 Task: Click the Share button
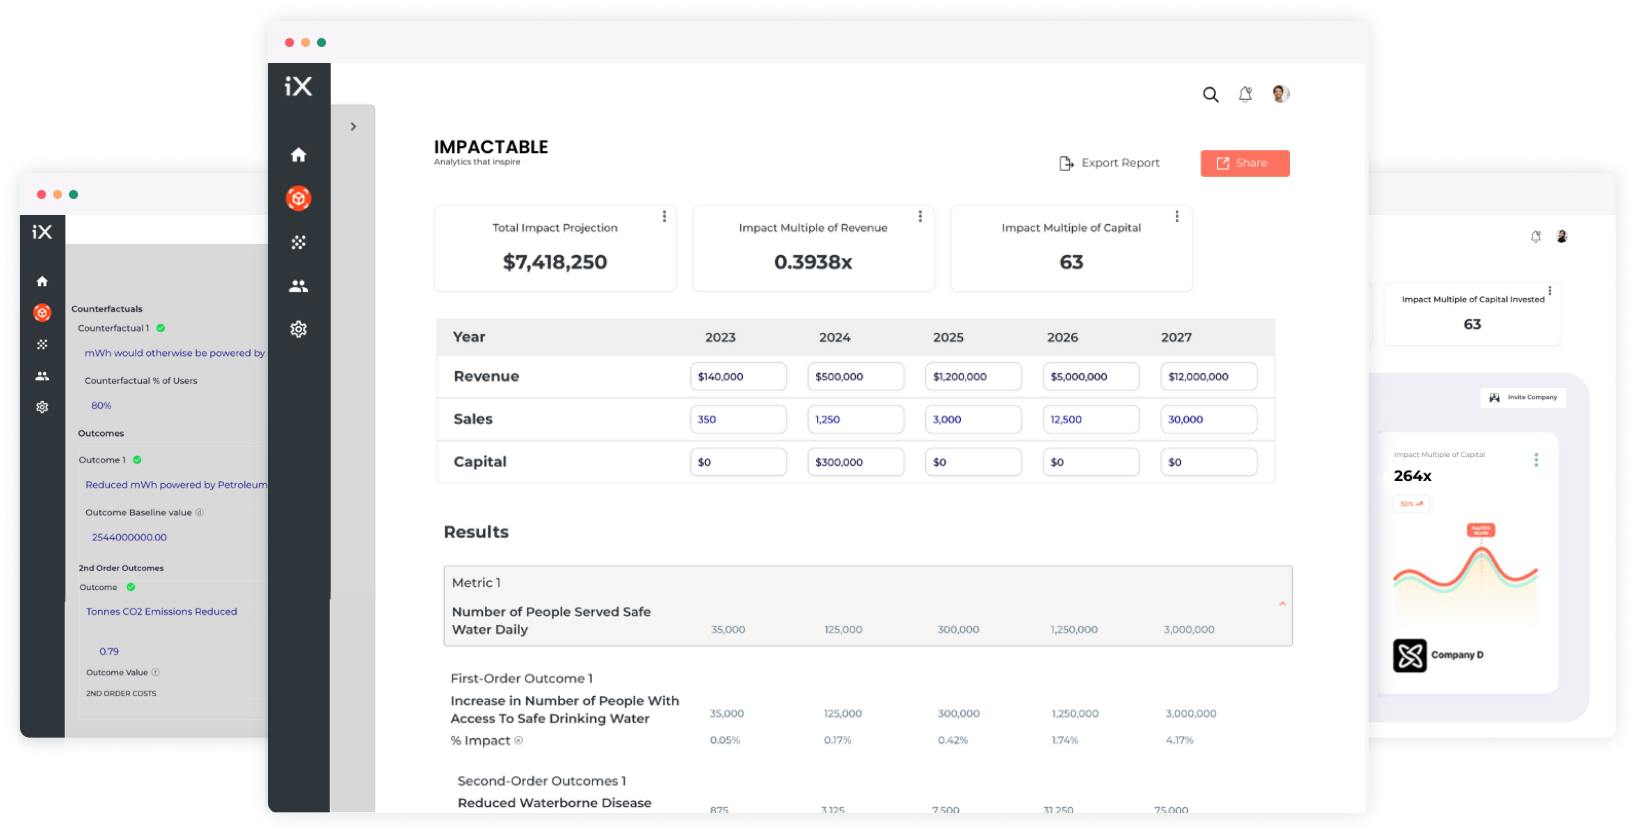click(1245, 163)
